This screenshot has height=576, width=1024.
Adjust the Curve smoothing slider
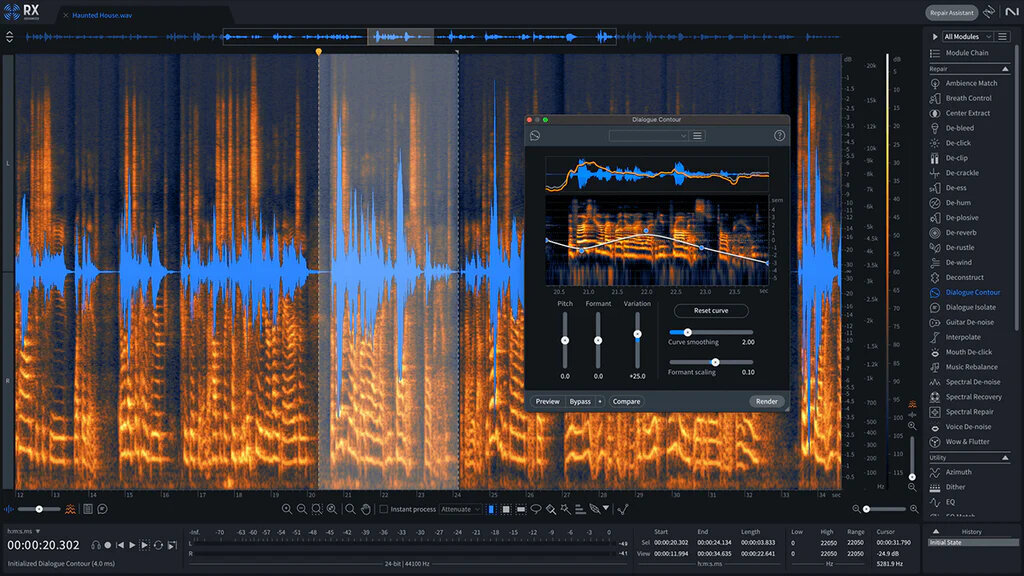click(x=690, y=331)
